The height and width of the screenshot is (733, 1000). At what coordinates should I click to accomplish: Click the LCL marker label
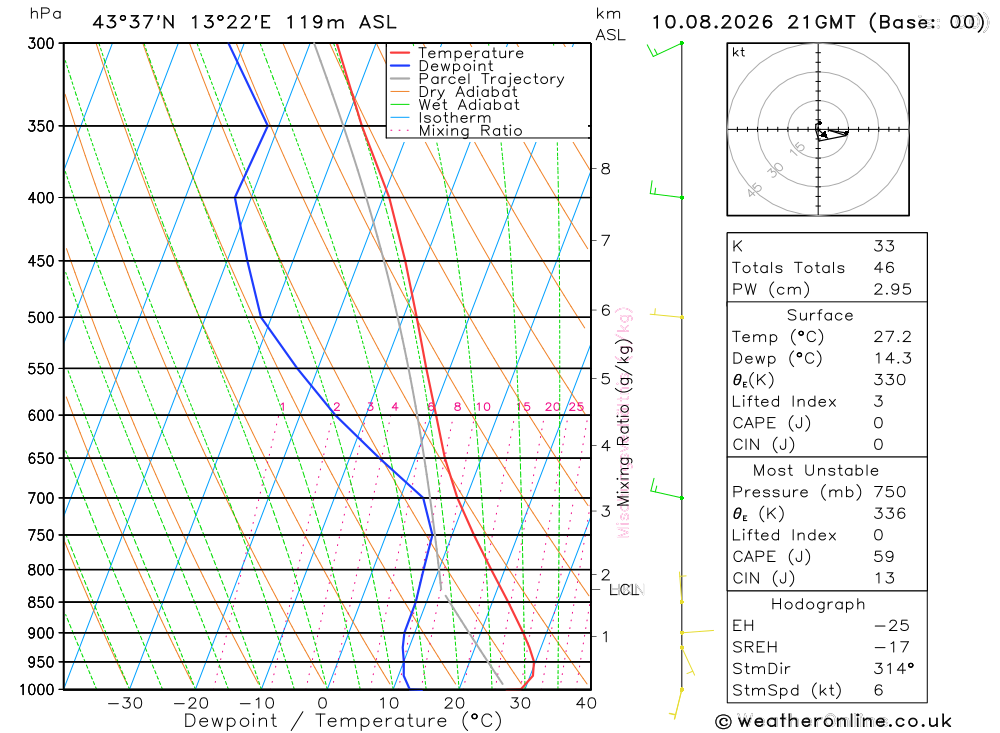pos(626,589)
